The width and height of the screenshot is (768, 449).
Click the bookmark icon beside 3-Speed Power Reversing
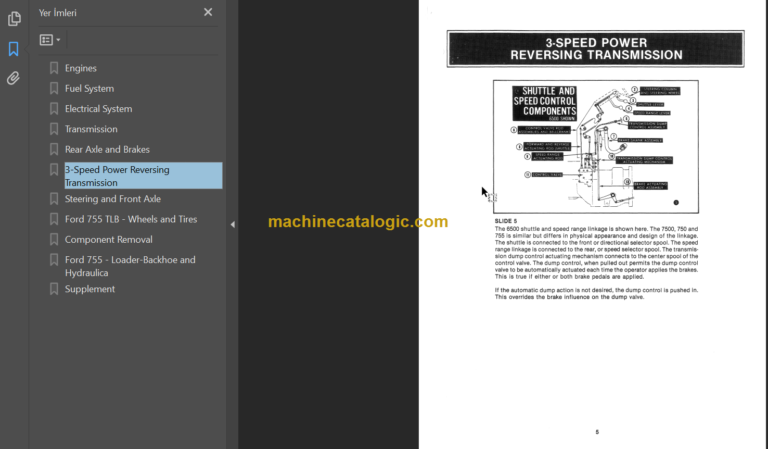54,169
